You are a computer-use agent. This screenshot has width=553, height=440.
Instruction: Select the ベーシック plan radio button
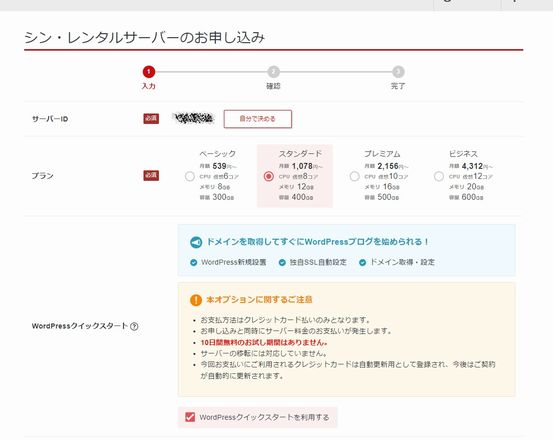tap(190, 176)
